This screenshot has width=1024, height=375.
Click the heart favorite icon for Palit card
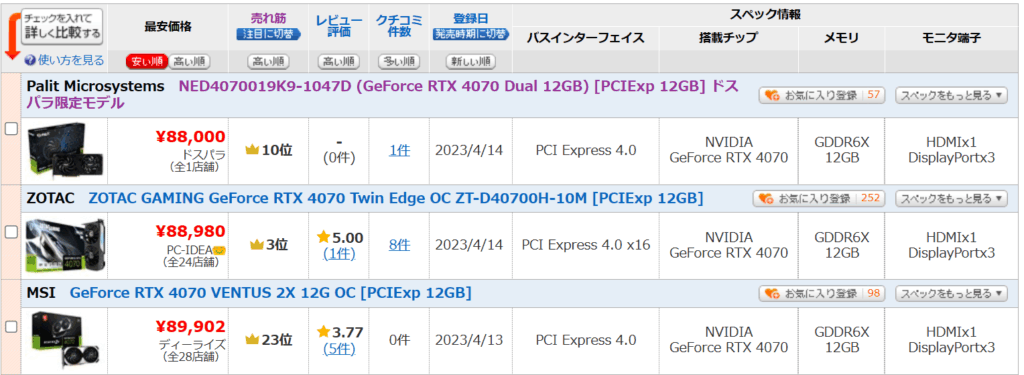pos(771,95)
